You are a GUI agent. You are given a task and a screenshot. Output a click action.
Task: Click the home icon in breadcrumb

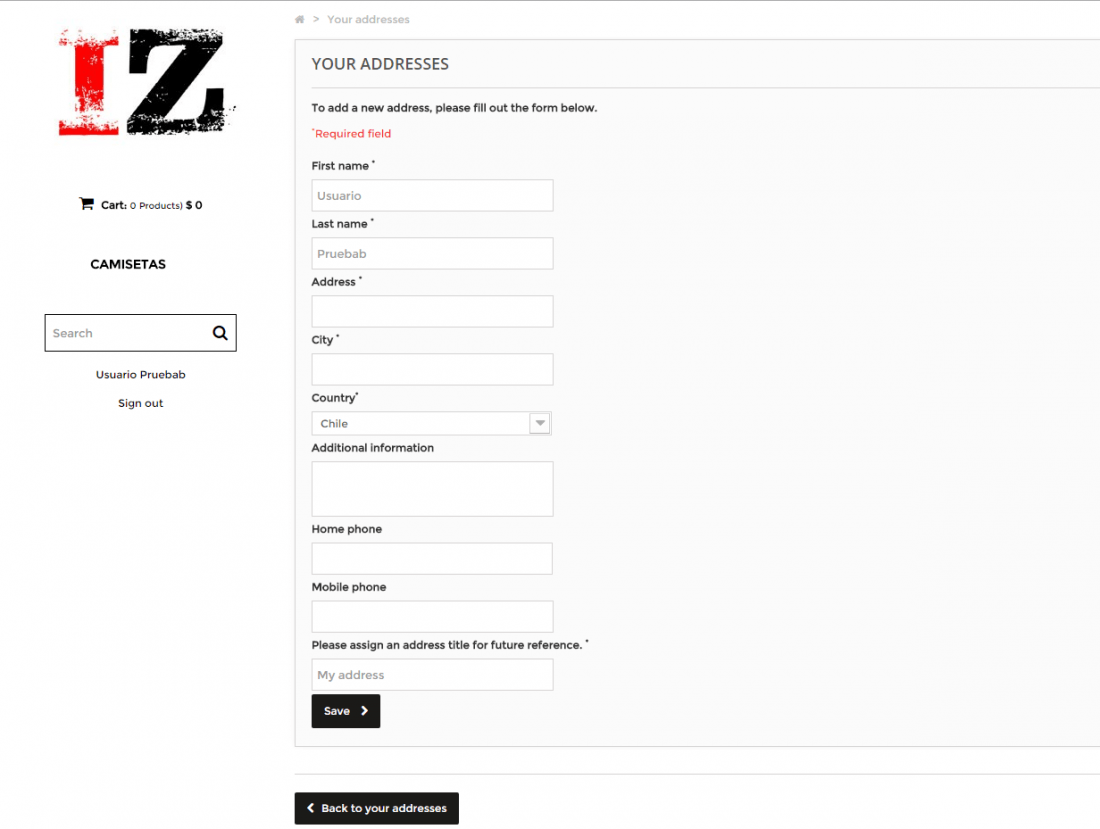click(x=300, y=20)
